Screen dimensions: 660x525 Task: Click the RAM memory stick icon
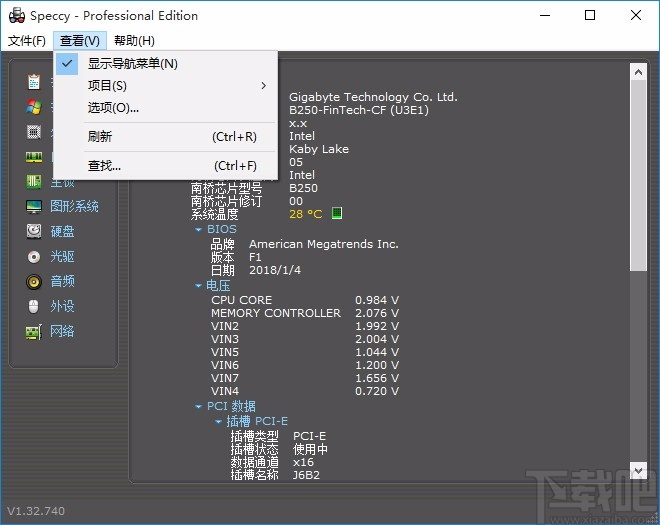click(x=34, y=157)
